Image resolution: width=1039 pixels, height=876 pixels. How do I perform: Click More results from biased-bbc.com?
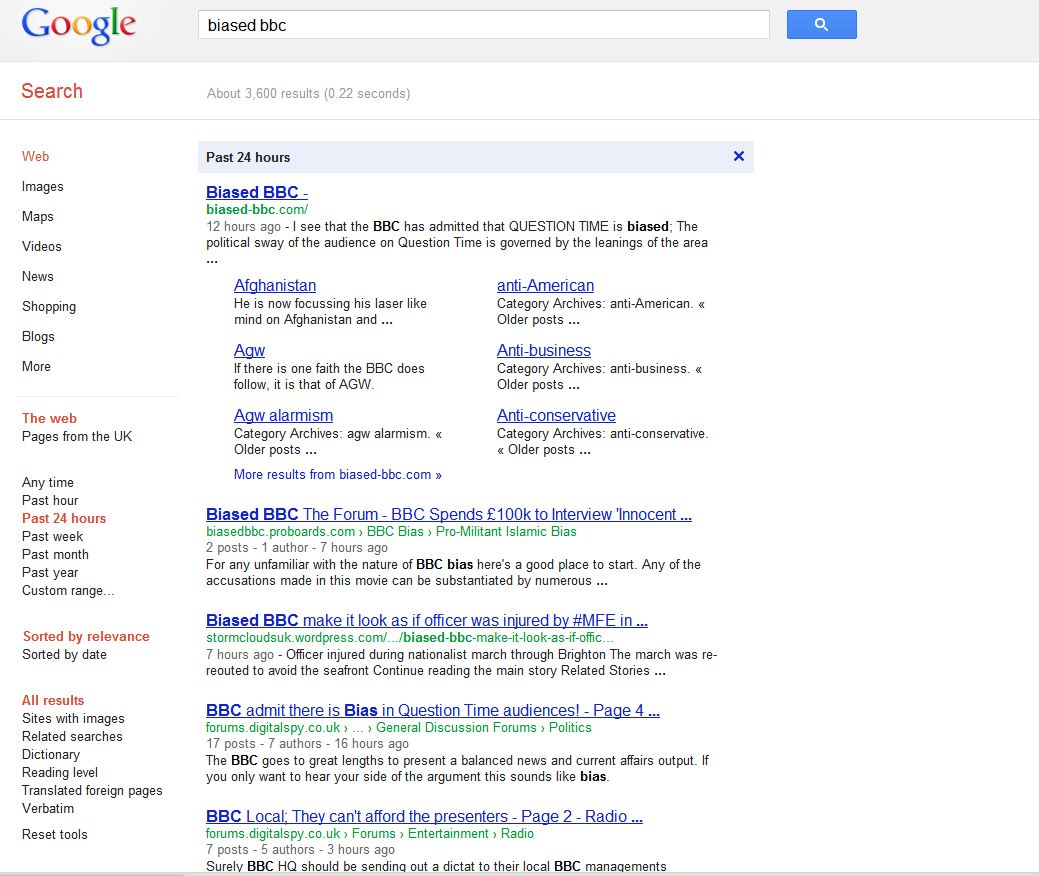[338, 474]
